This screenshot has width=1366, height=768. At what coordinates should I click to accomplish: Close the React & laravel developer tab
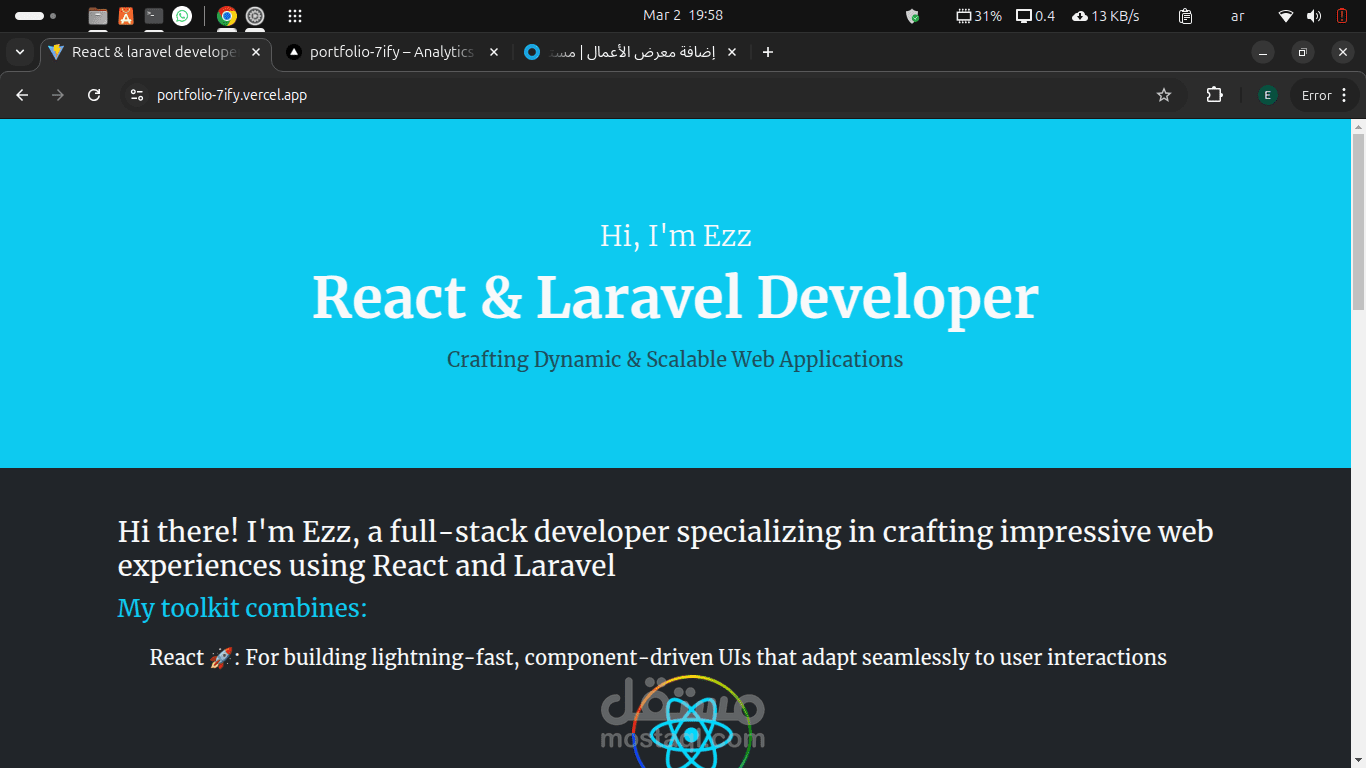(255, 52)
